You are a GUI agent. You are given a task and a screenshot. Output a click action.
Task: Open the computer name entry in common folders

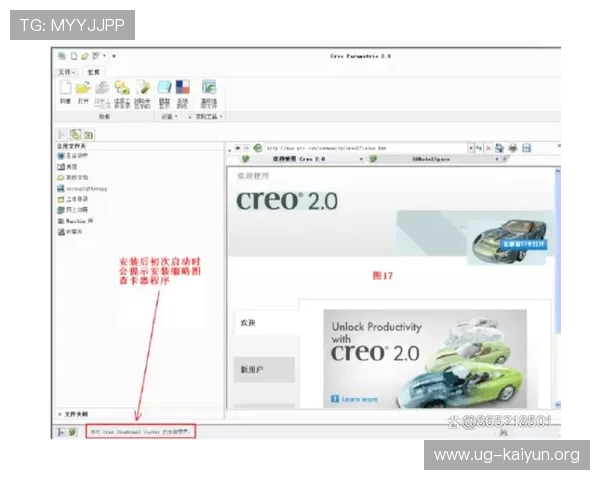[83, 189]
